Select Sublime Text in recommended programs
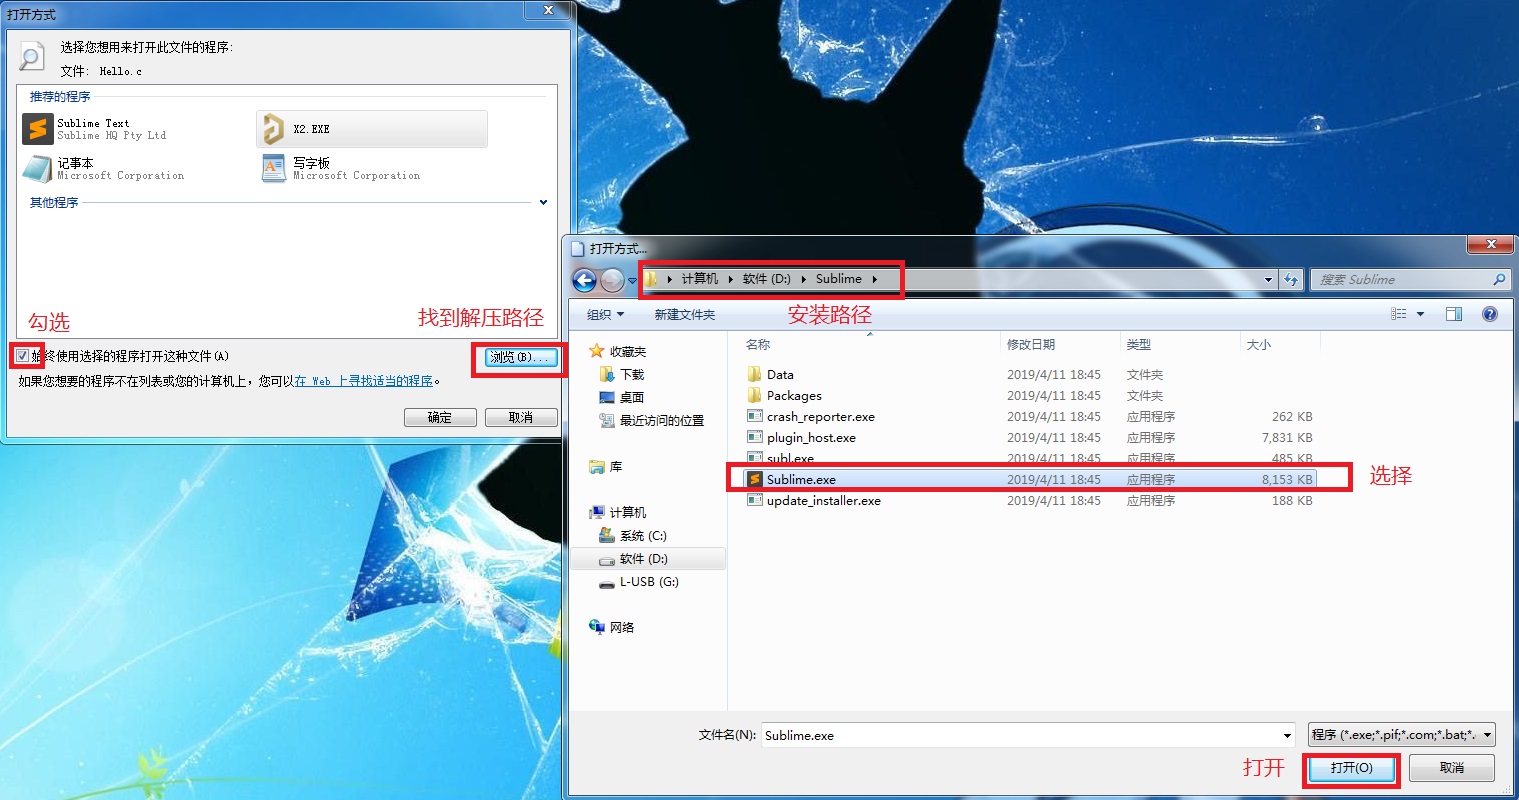Viewport: 1519px width, 800px height. tap(95, 129)
